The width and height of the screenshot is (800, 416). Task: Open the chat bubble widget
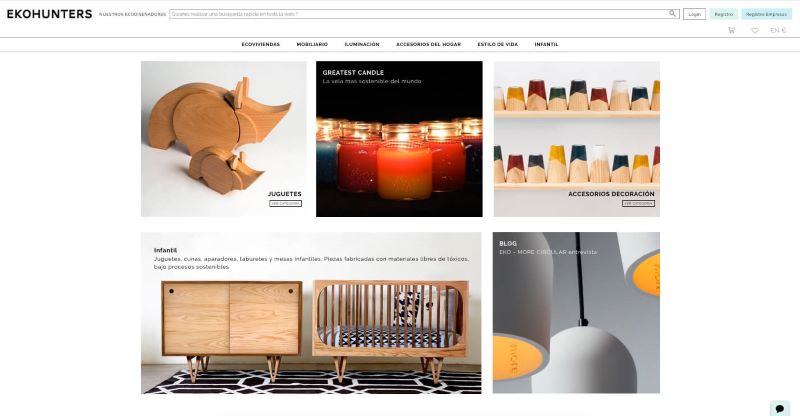pos(780,408)
